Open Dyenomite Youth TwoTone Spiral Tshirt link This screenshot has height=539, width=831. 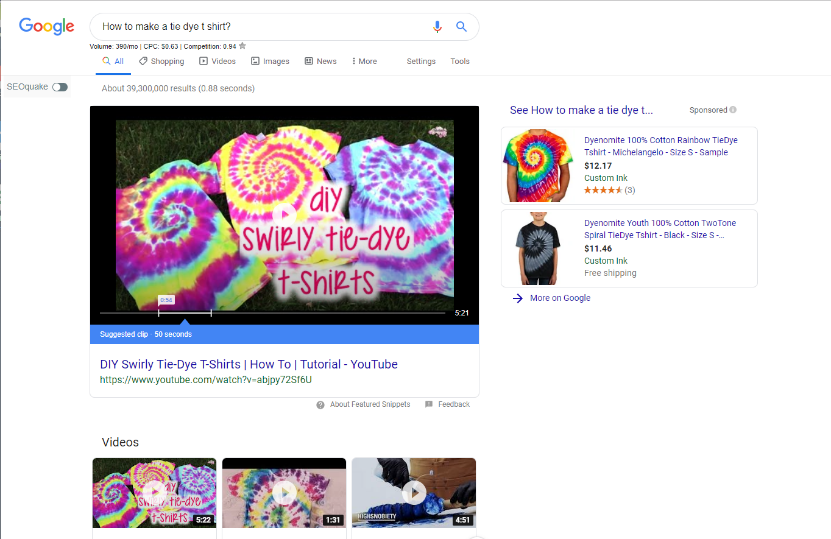click(660, 229)
